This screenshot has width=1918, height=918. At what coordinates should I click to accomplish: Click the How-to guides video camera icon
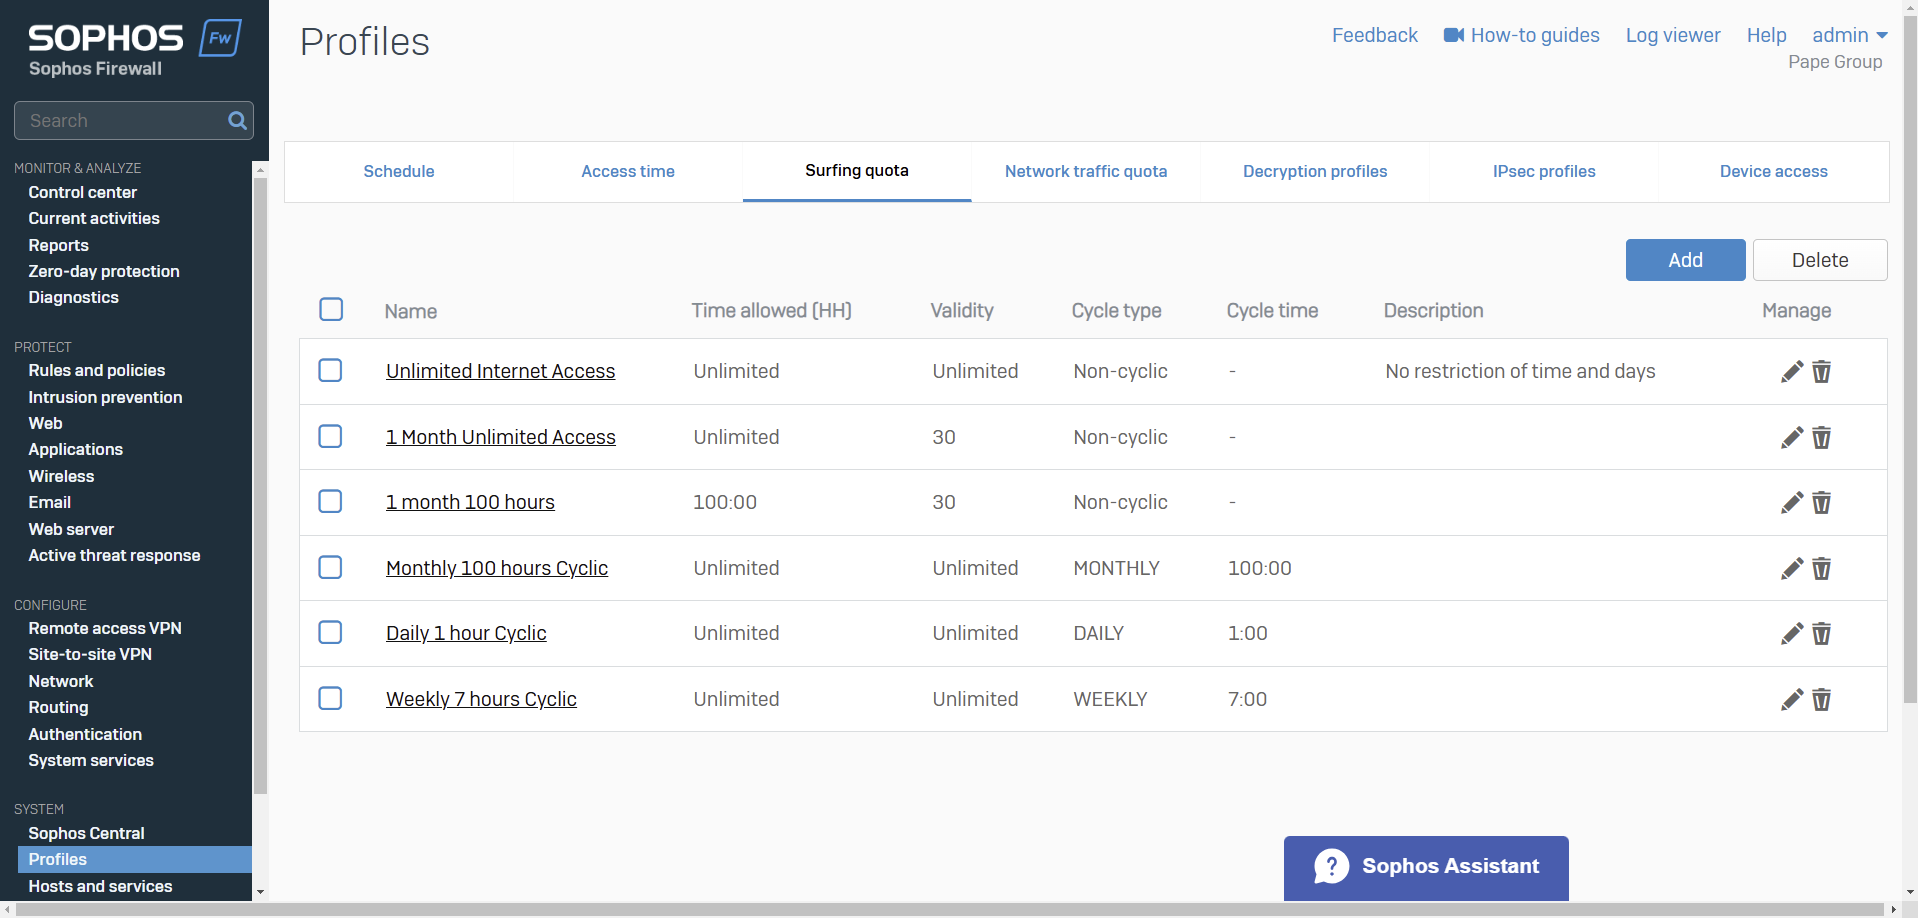[x=1454, y=35]
